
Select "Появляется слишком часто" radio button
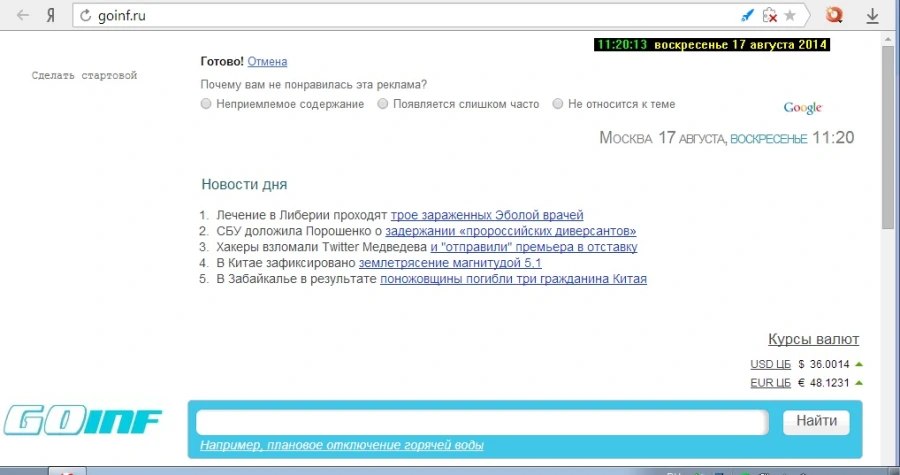click(x=382, y=104)
